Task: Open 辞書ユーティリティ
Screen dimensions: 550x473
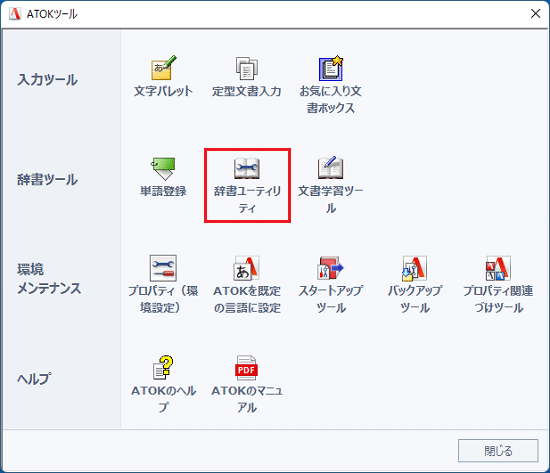Action: [247, 185]
